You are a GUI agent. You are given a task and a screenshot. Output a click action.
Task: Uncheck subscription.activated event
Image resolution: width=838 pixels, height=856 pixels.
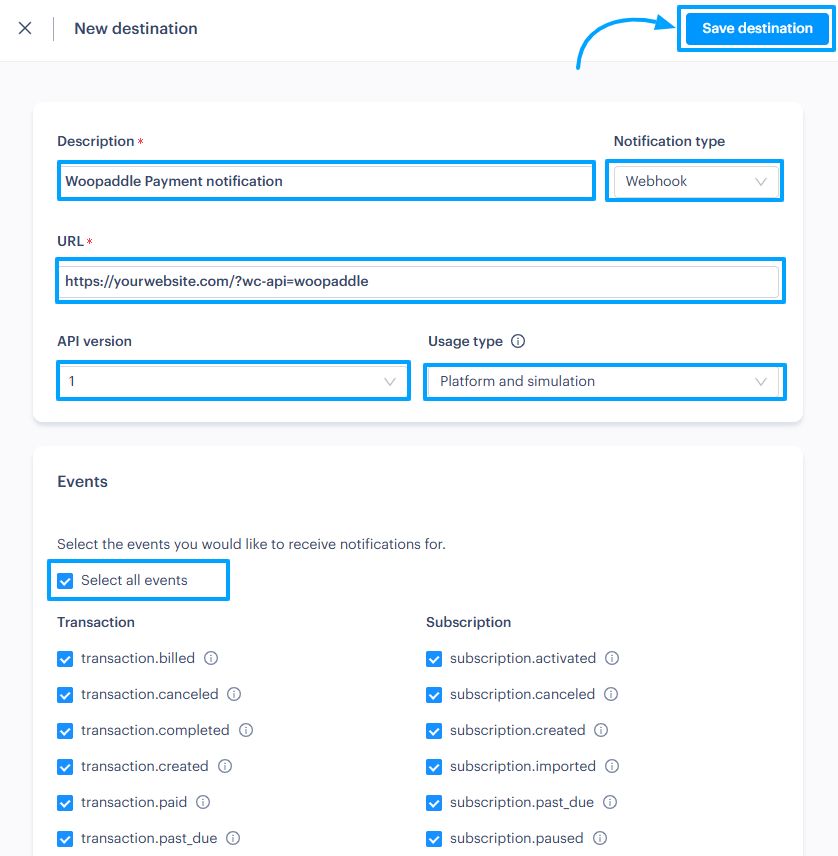click(x=434, y=659)
